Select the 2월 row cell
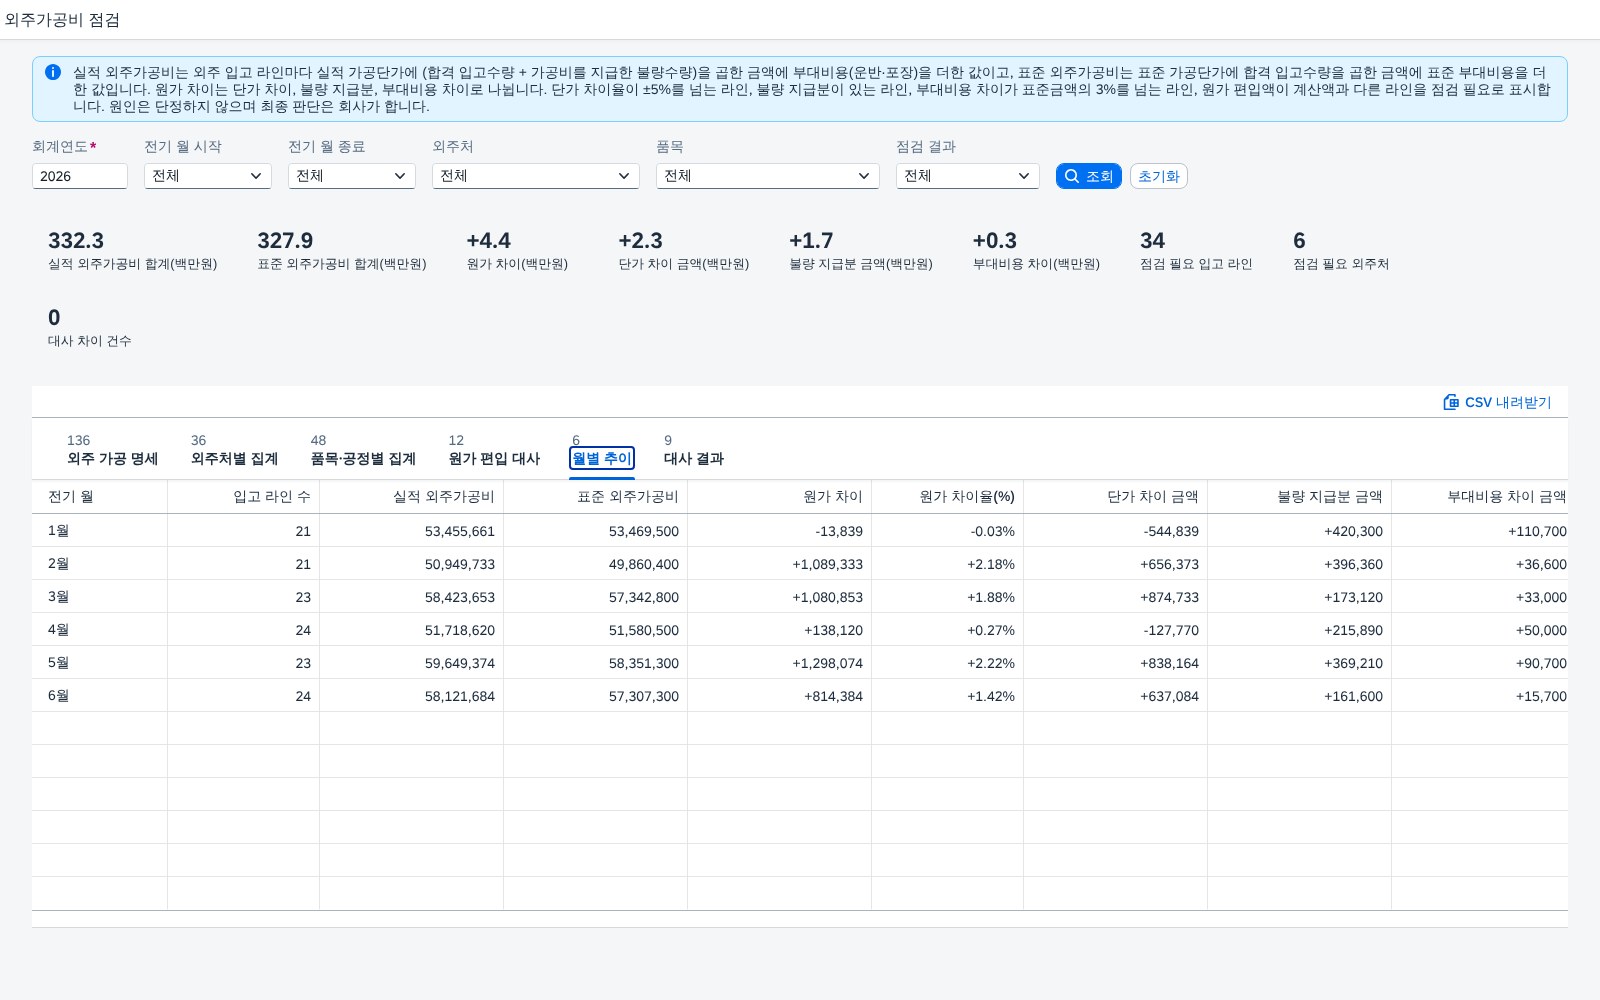 tap(100, 564)
